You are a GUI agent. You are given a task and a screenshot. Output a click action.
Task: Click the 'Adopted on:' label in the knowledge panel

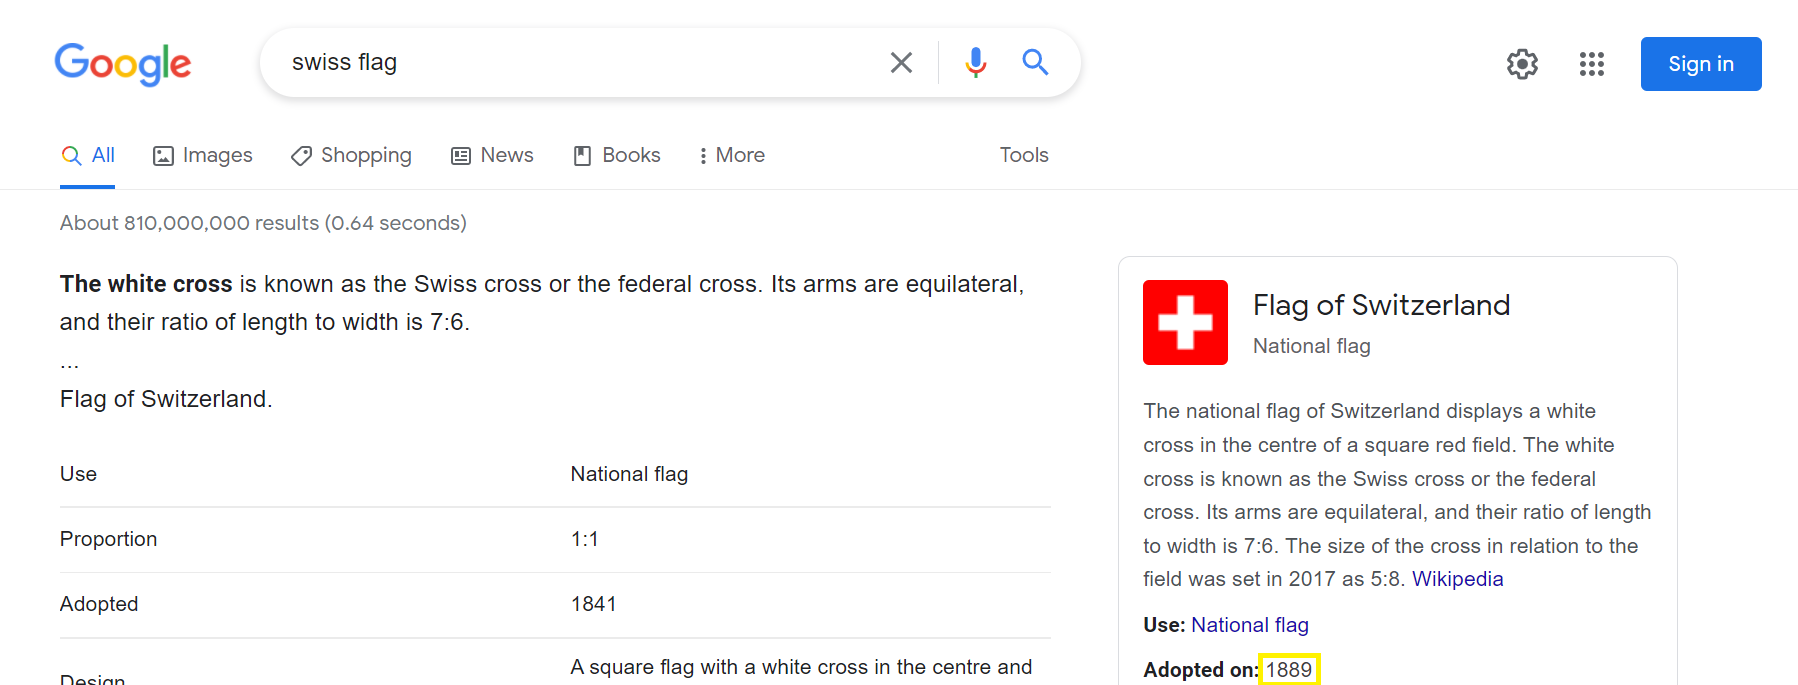(1201, 670)
